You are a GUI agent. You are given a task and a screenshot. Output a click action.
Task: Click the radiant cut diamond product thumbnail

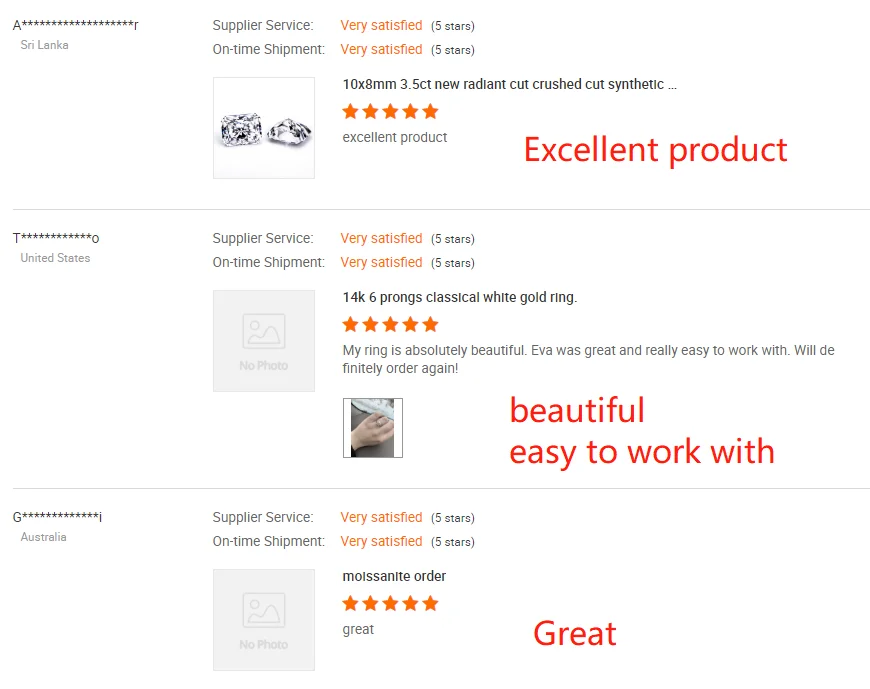click(x=264, y=128)
